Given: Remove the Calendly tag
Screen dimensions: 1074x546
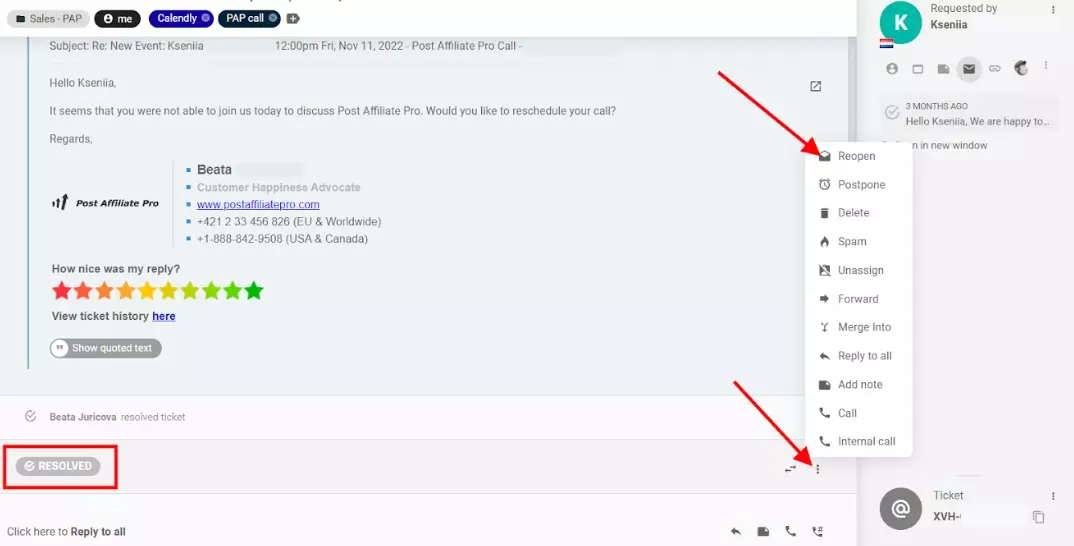Looking at the screenshot, I should (x=205, y=18).
